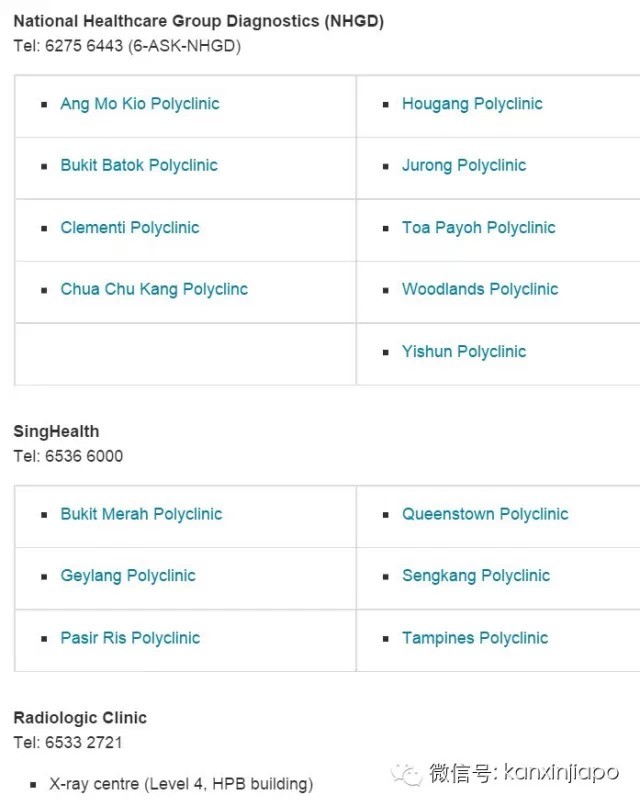640x806 pixels.
Task: Click the WeChat logo icon in watermark
Action: click(x=407, y=772)
